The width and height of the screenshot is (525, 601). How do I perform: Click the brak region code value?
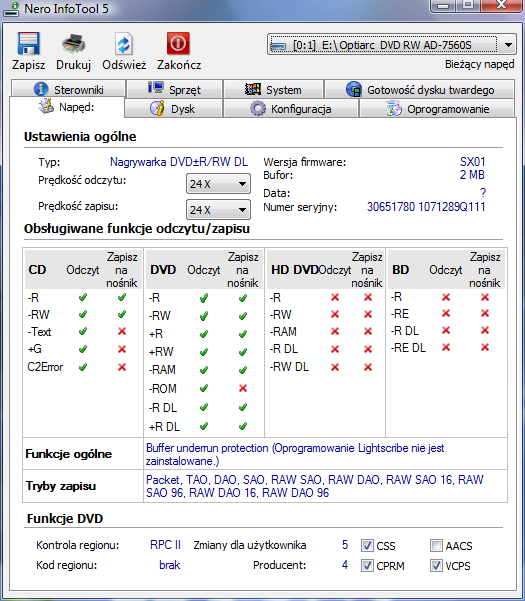coord(170,565)
